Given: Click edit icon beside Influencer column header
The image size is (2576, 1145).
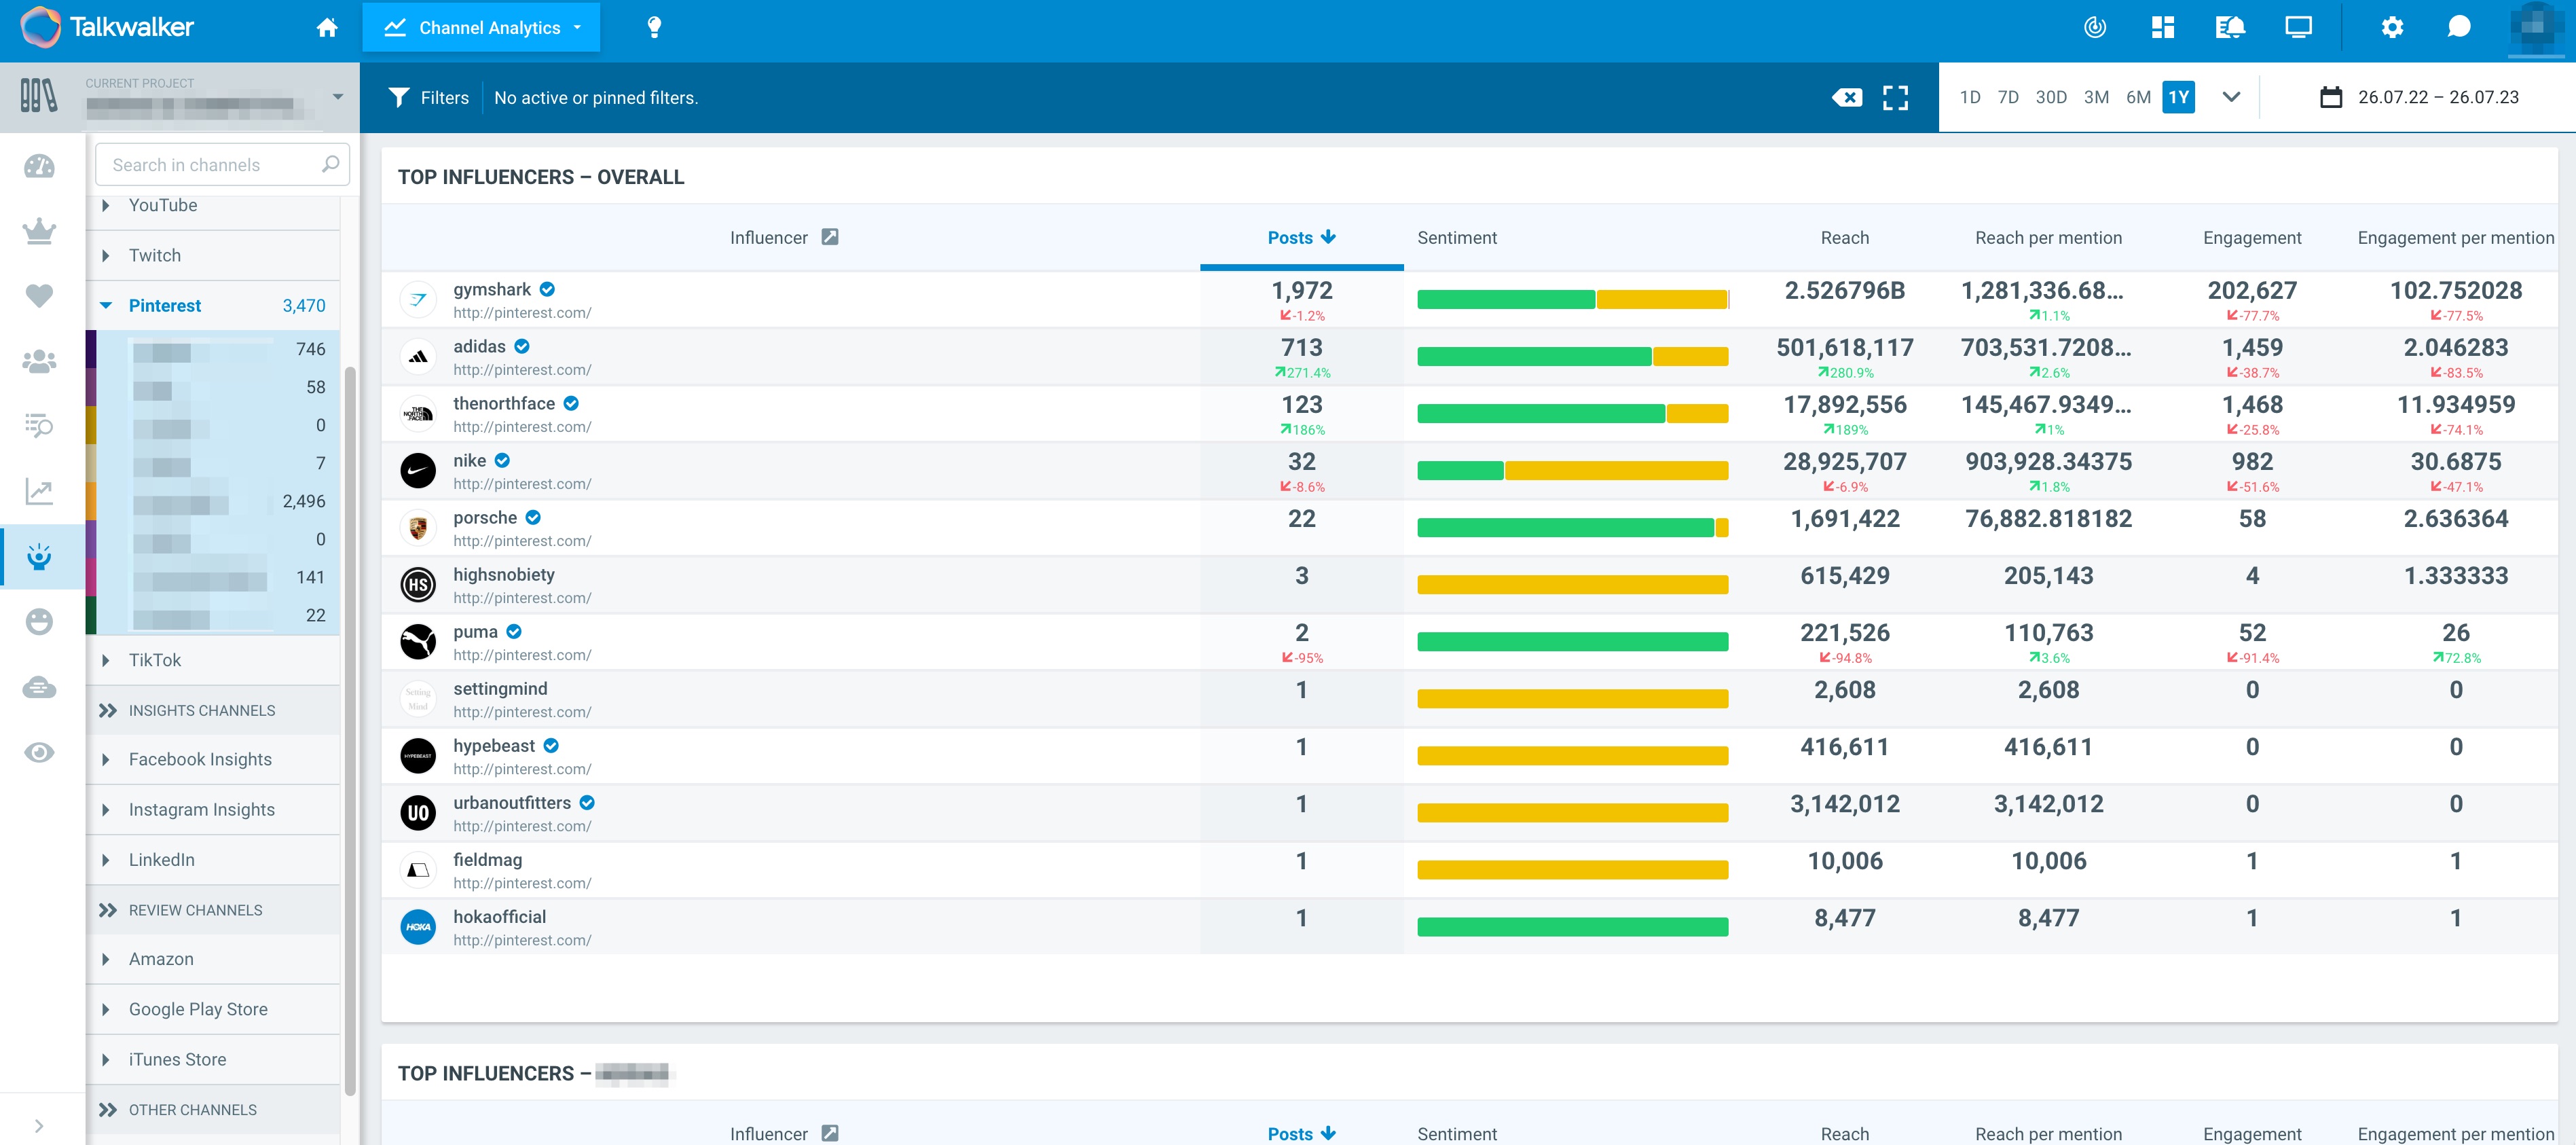Looking at the screenshot, I should [830, 237].
